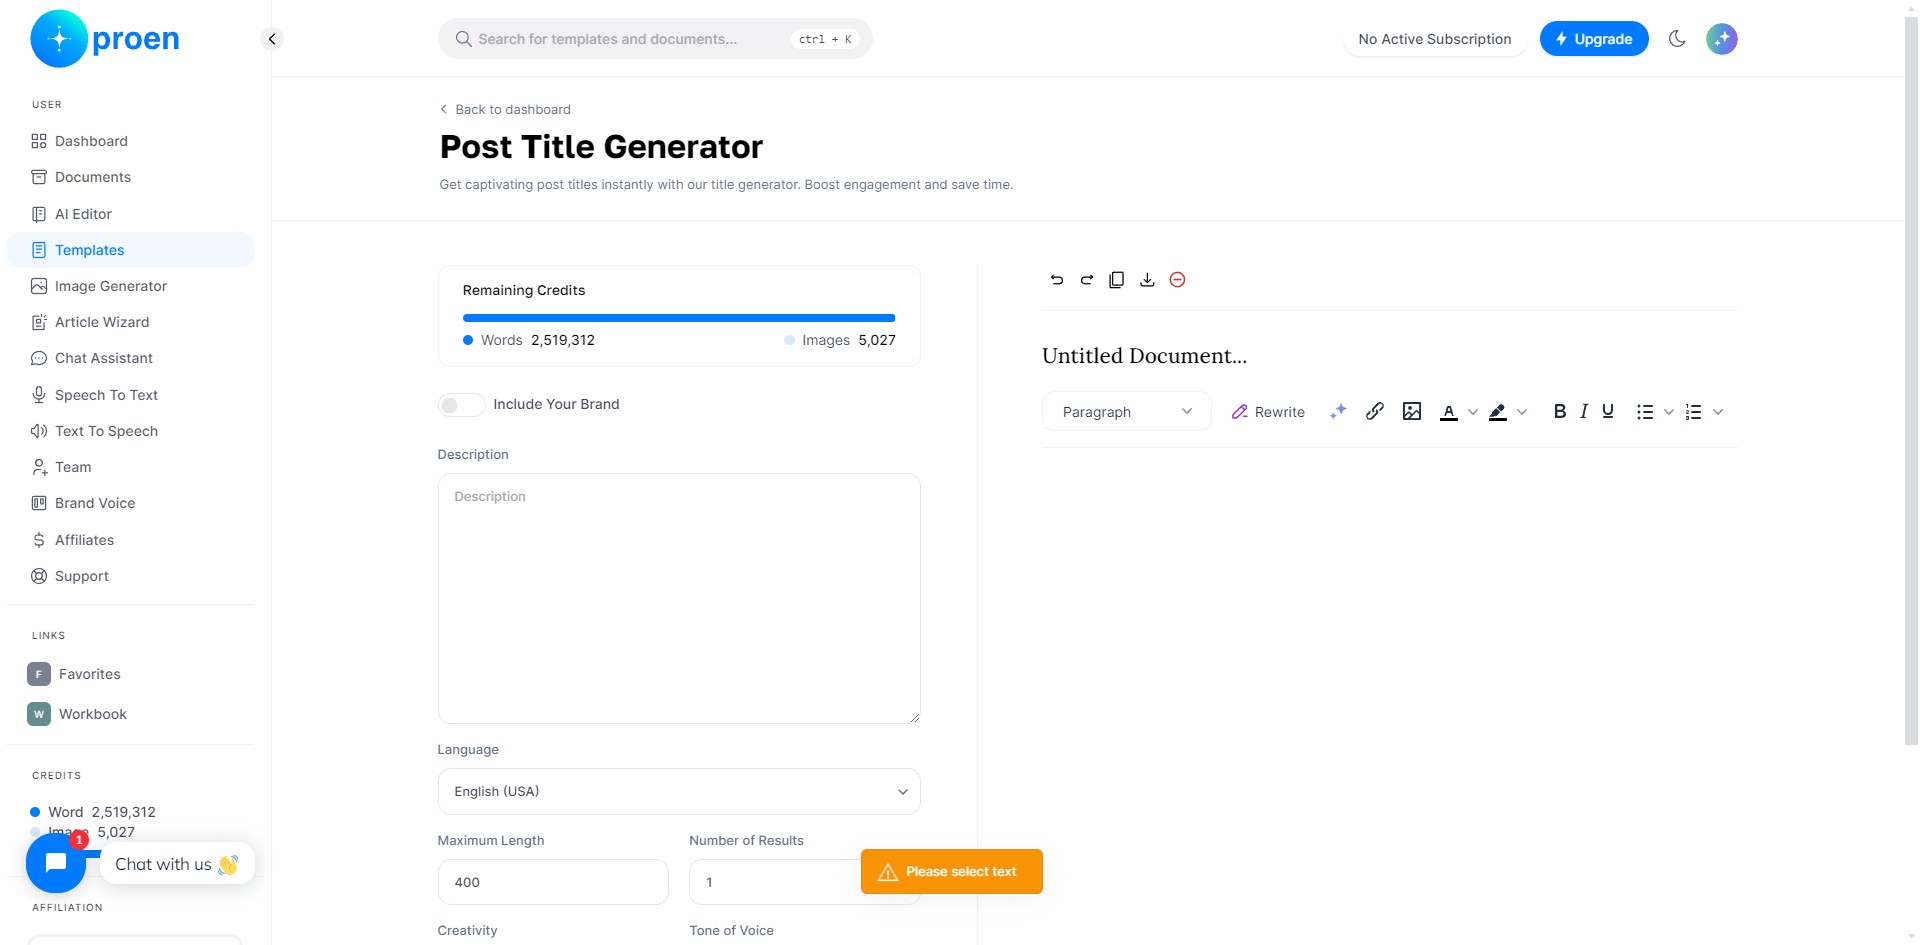Open Speech To Text in the sidebar
Screen dimensions: 1920x945
click(130, 395)
